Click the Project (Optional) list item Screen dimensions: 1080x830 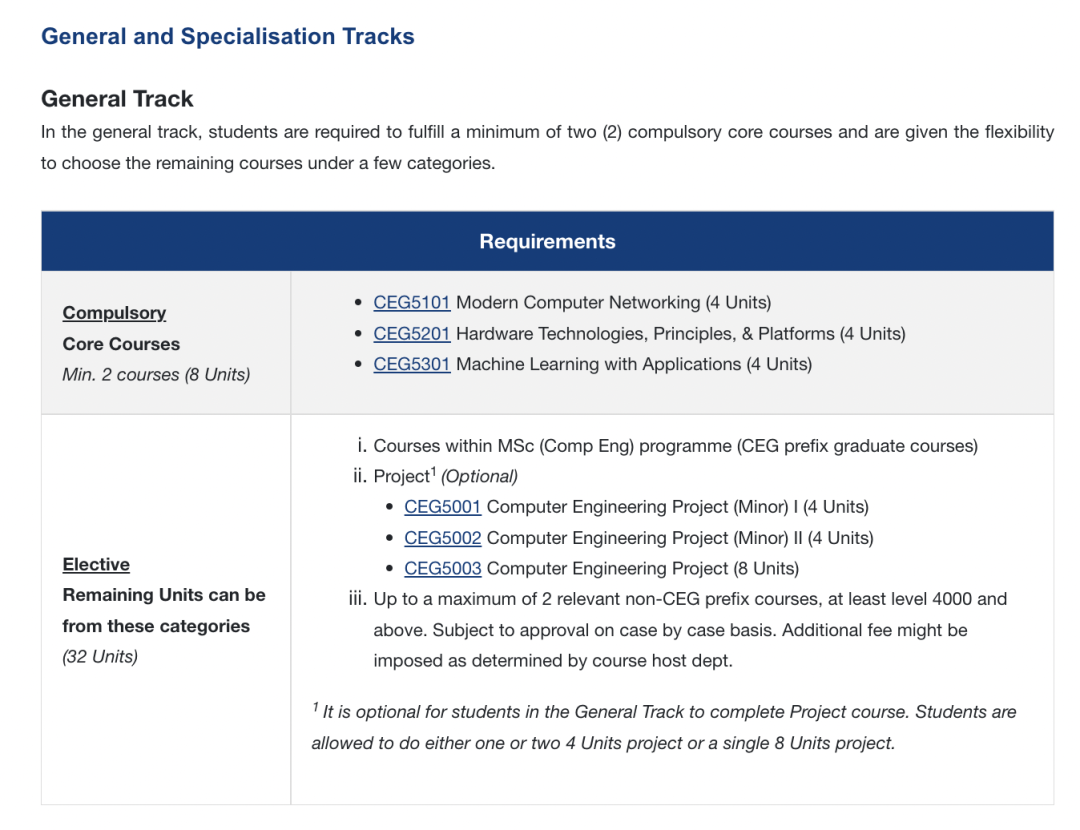[x=445, y=476]
